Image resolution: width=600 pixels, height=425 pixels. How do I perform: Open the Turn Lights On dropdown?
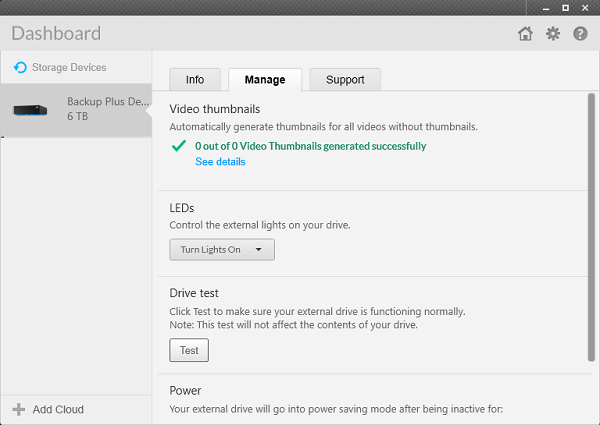pyautogui.click(x=222, y=250)
